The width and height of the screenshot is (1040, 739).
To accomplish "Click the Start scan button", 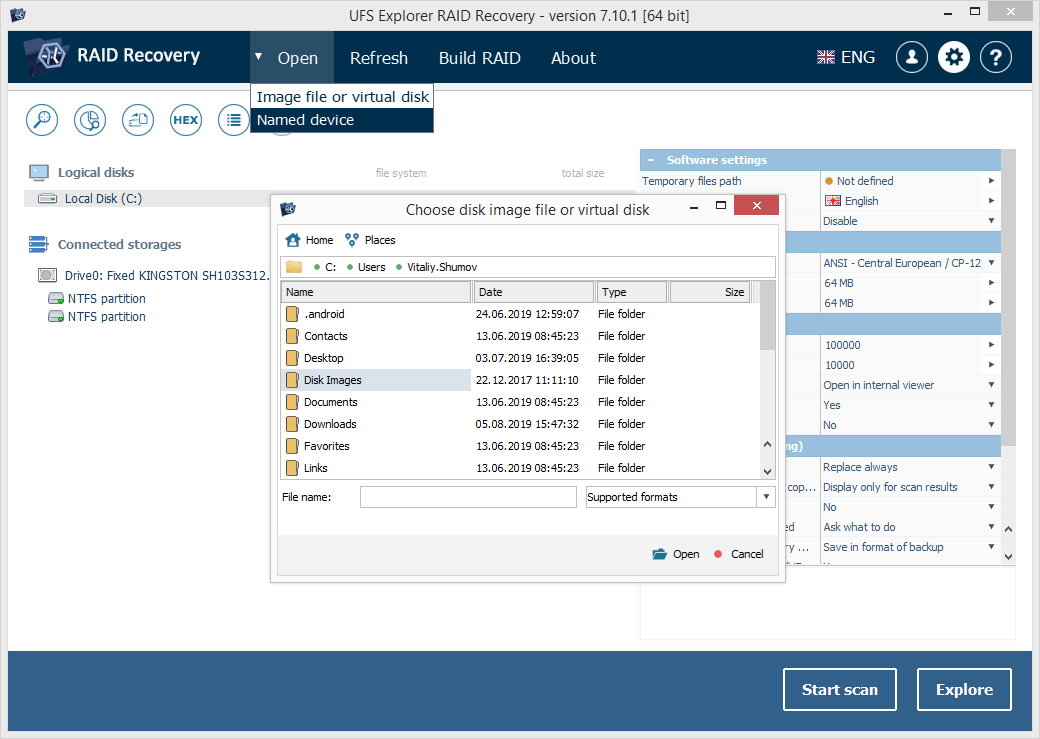I will coord(840,689).
